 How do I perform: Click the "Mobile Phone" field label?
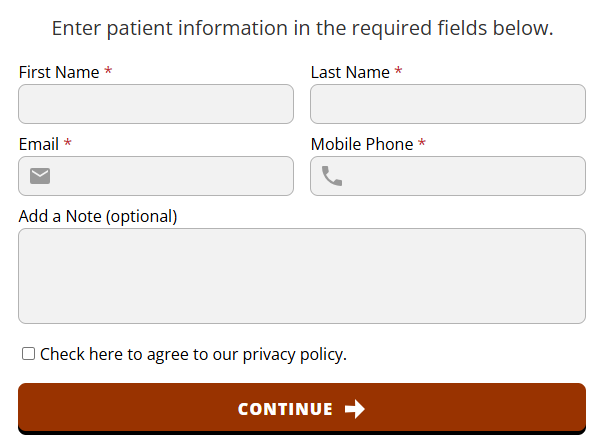(362, 144)
